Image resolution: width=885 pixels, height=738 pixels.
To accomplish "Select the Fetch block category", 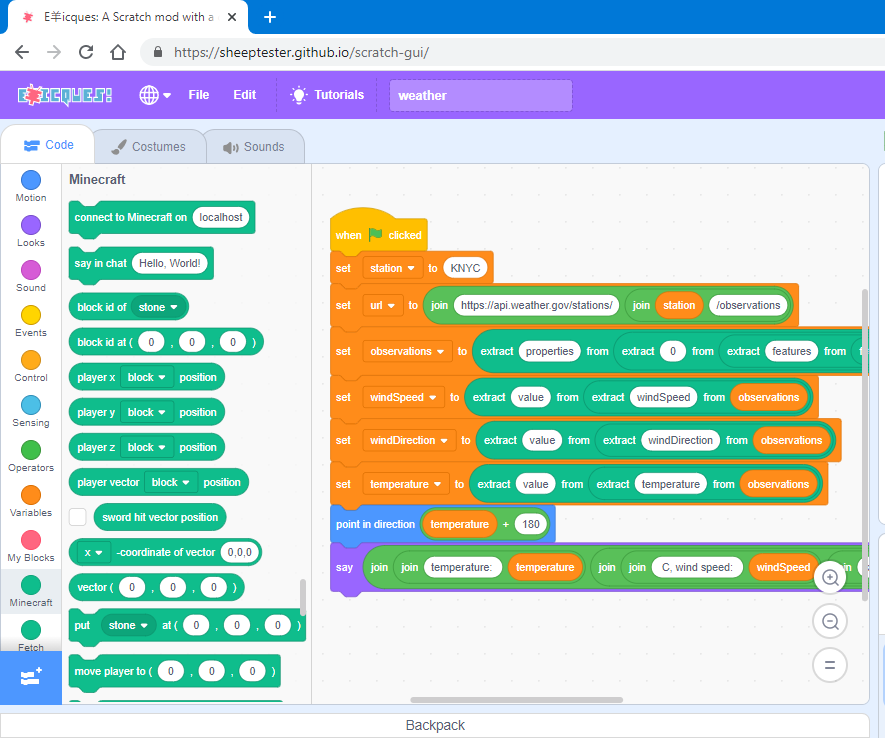I will pos(30,633).
